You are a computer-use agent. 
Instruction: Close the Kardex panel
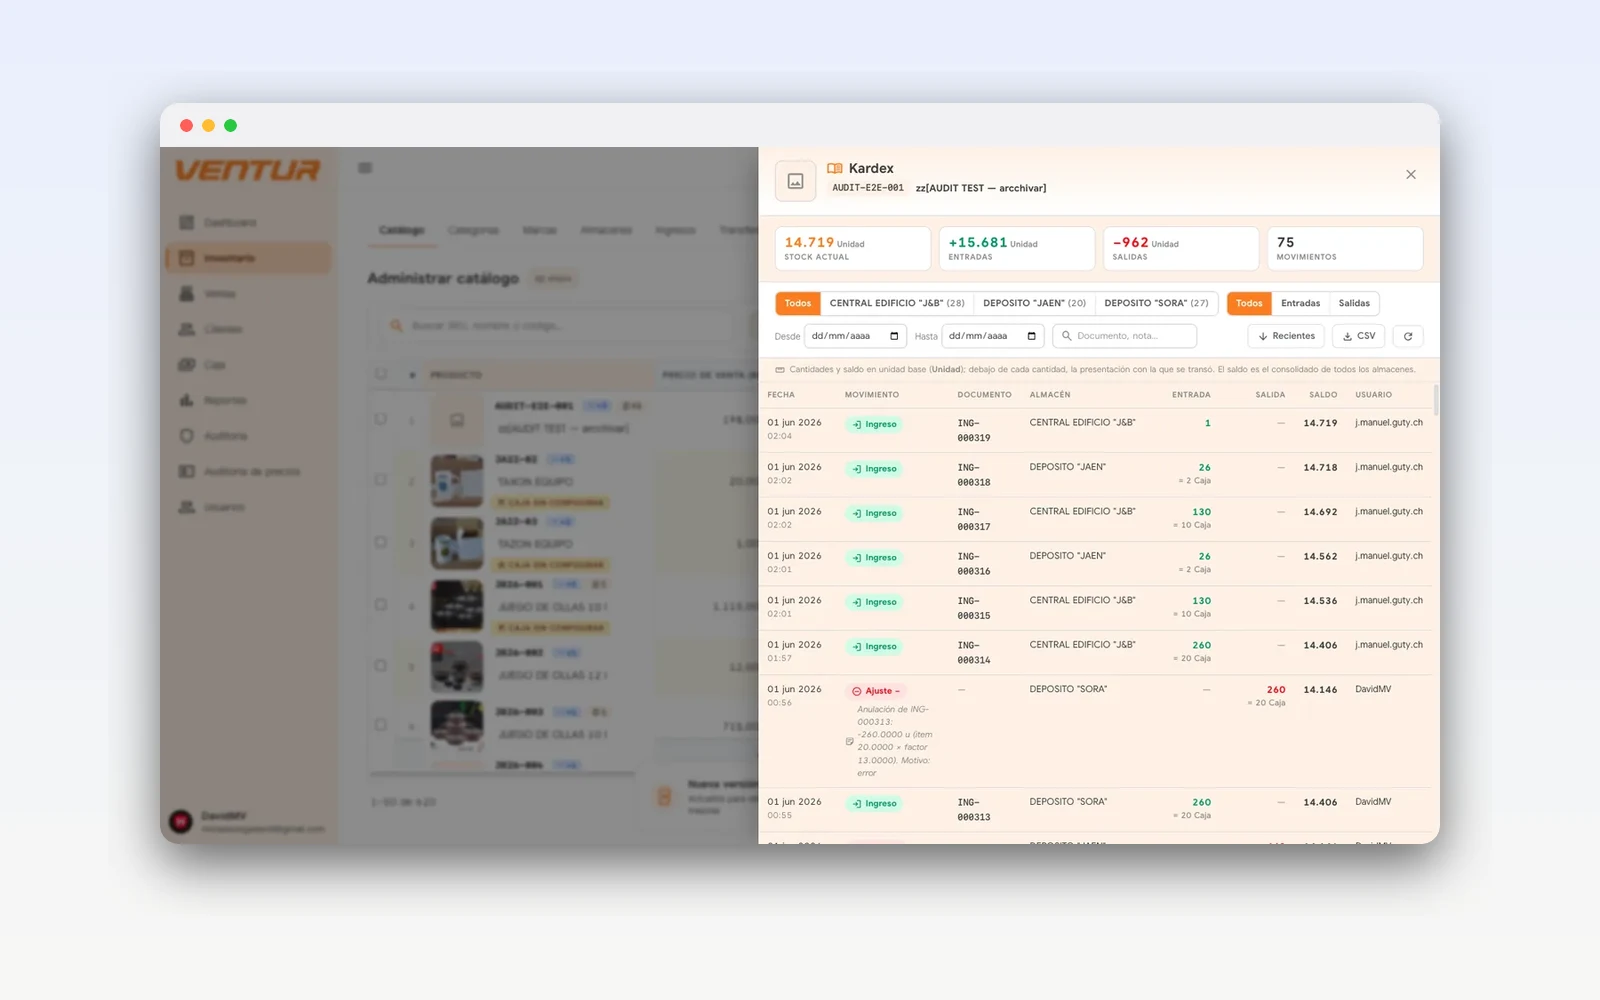point(1410,175)
